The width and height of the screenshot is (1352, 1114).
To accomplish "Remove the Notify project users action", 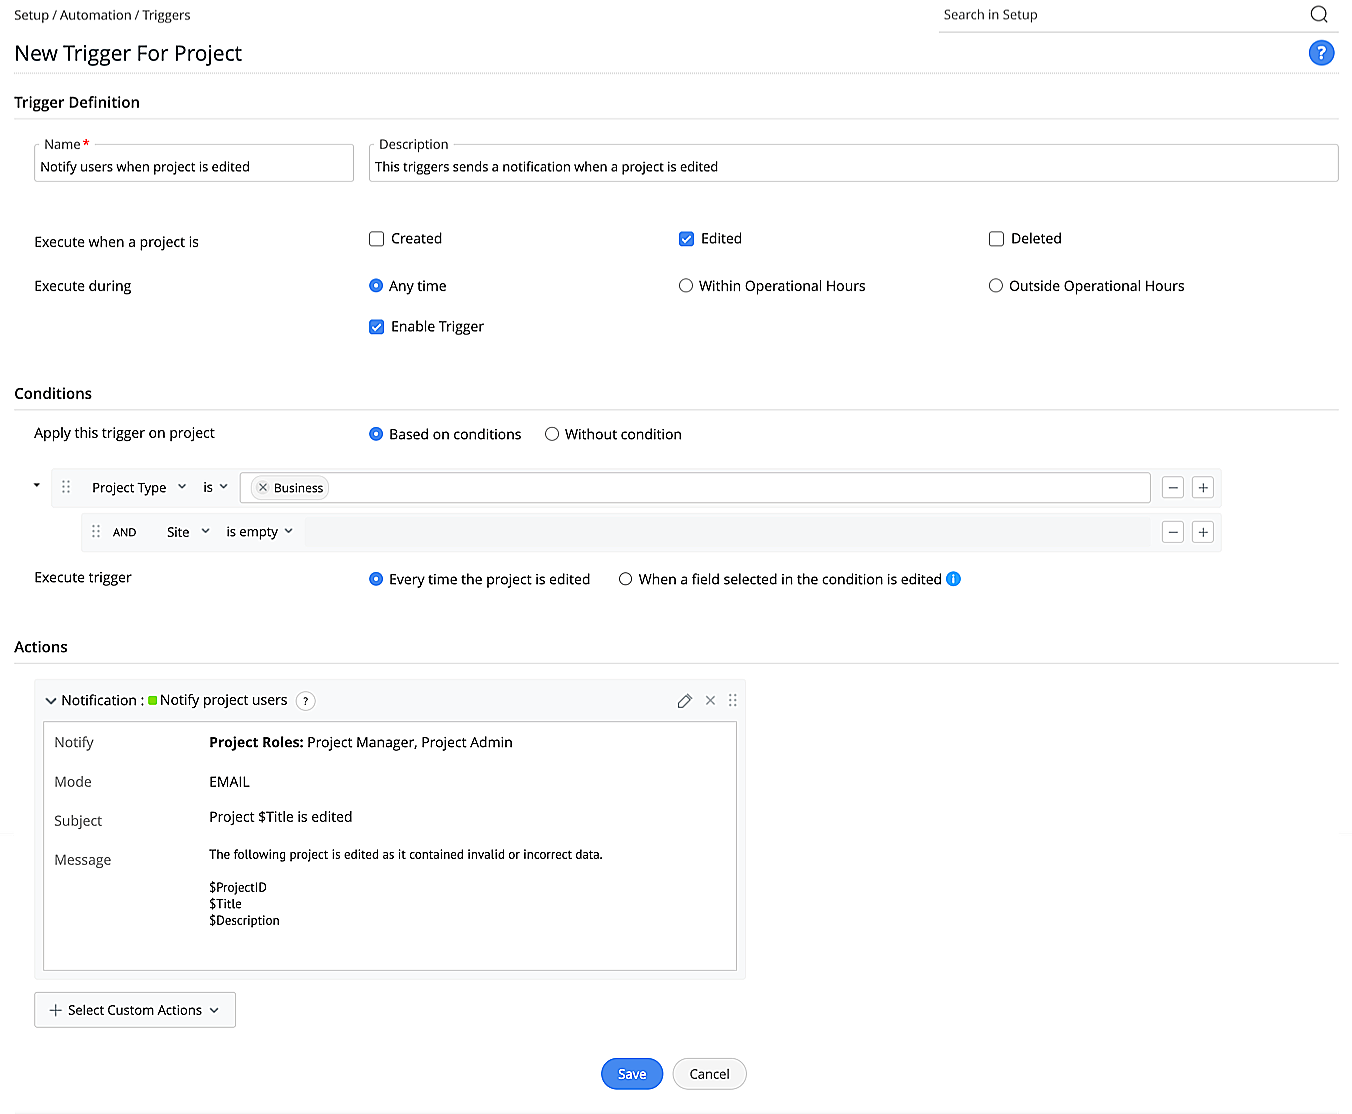I will 710,701.
